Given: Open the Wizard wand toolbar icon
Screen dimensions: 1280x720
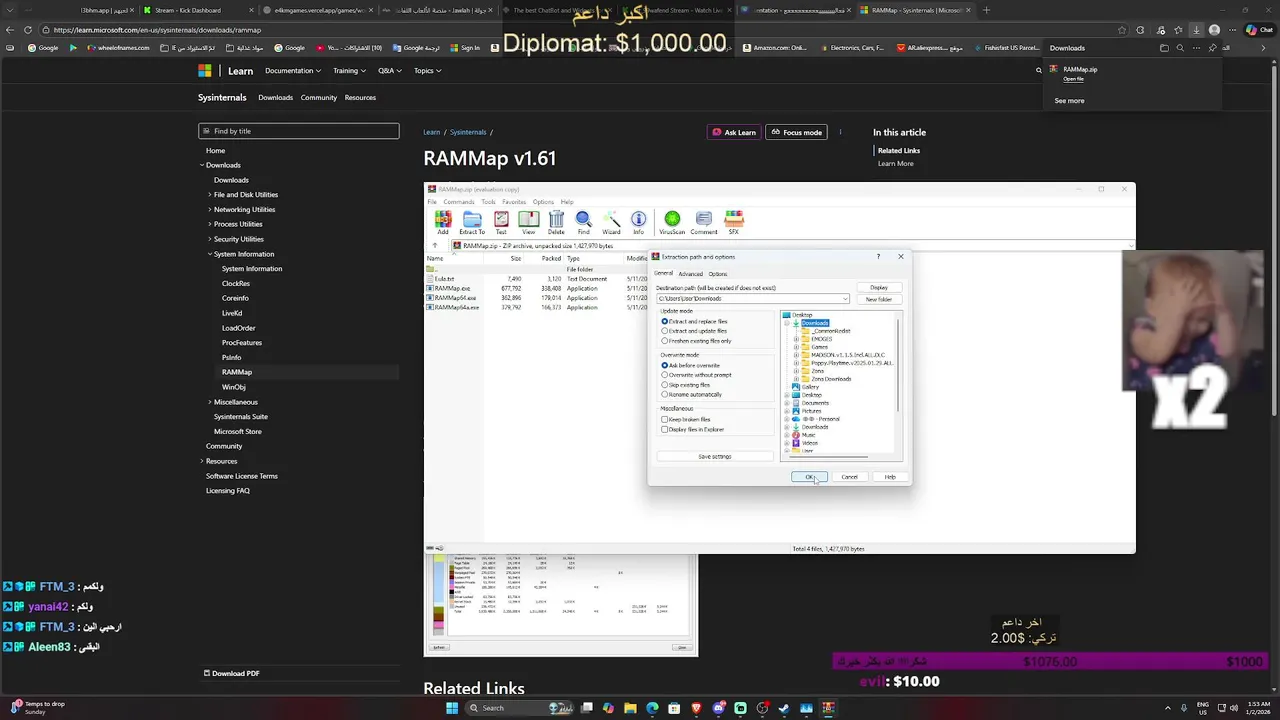Looking at the screenshot, I should coord(611,222).
